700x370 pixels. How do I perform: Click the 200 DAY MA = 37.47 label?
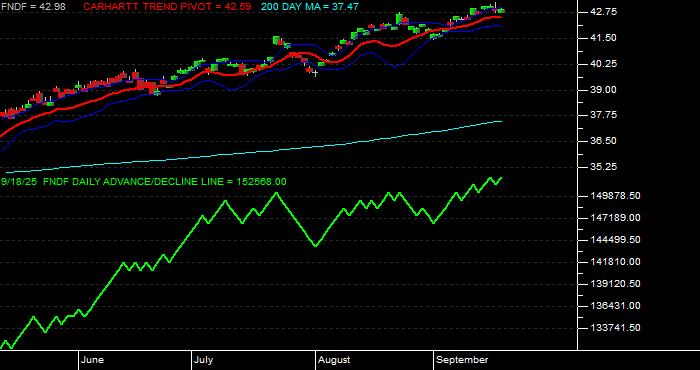[310, 7]
